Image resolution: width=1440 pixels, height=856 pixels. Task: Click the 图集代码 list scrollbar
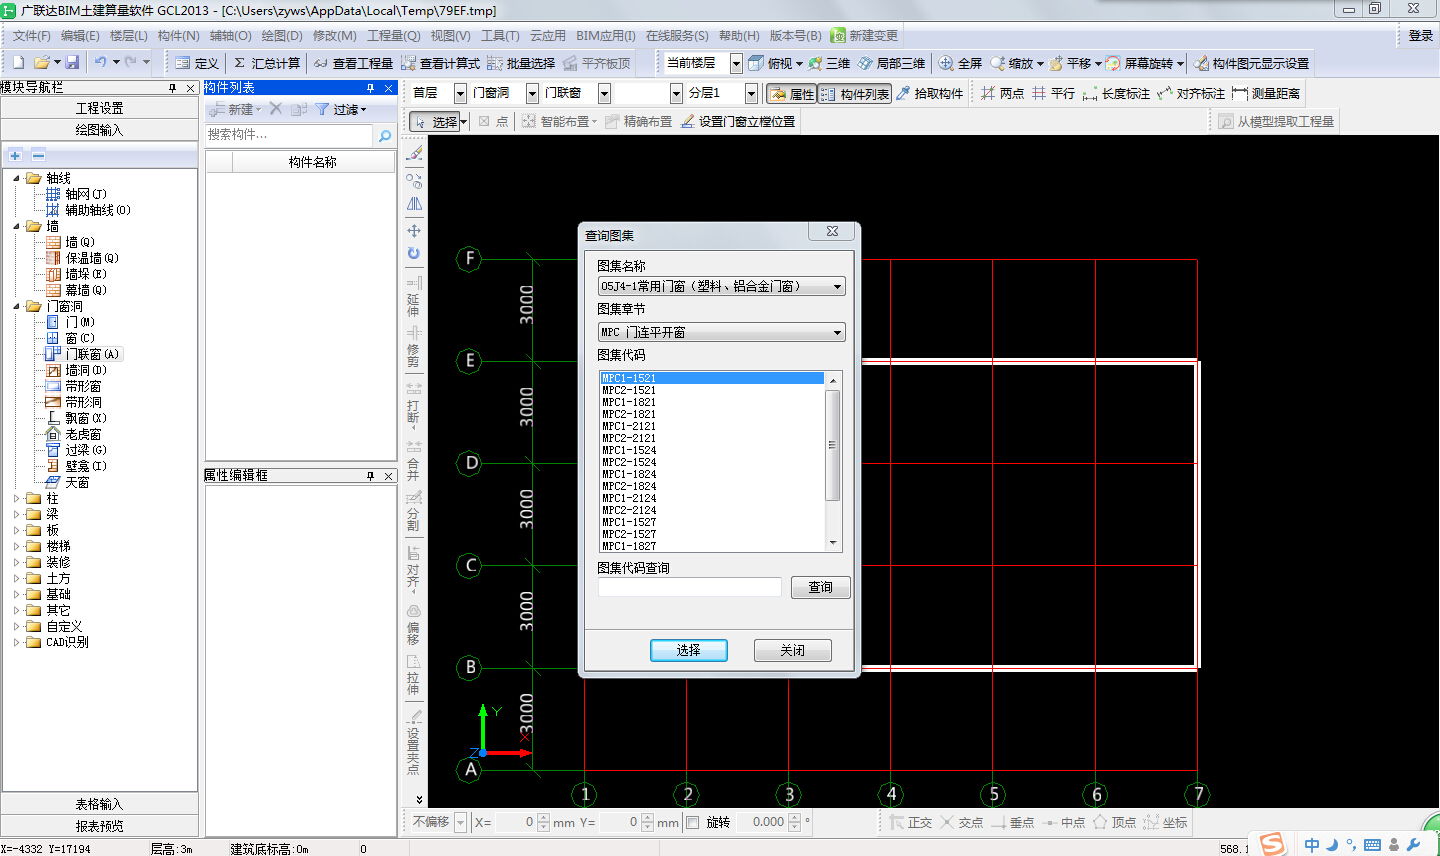click(833, 445)
